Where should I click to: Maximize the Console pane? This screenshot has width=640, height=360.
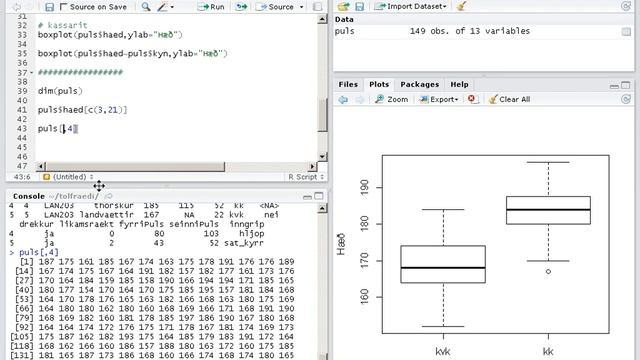(x=319, y=196)
